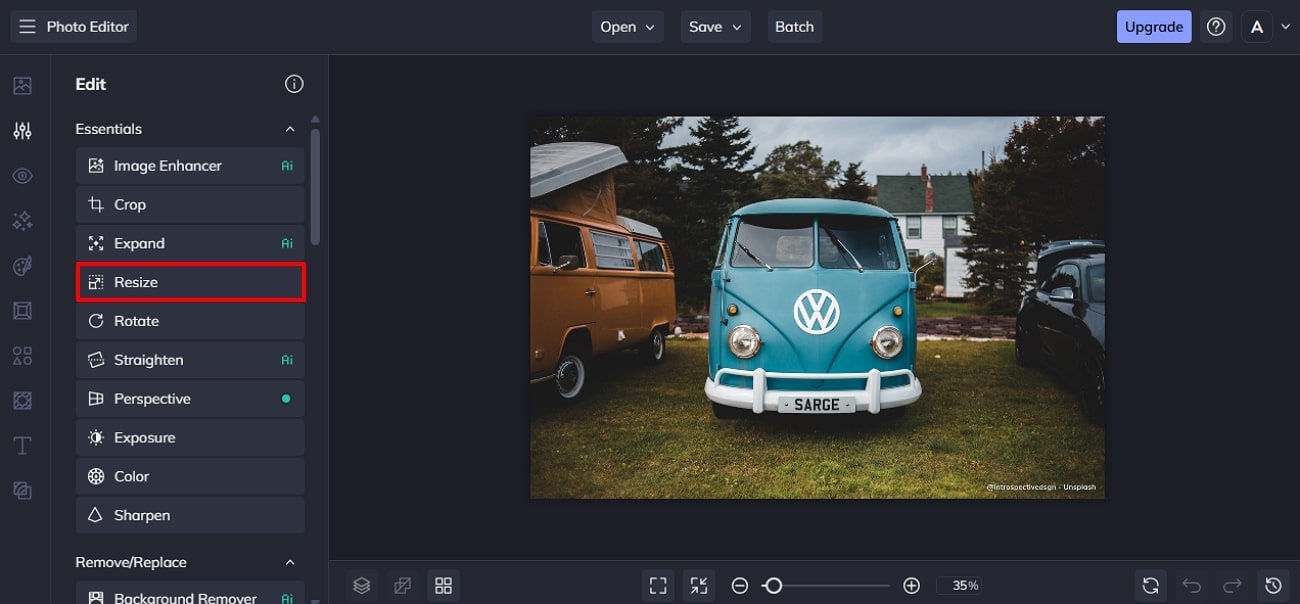Viewport: 1300px width, 604px height.
Task: Select the Exposure tool
Action: [x=190, y=438]
